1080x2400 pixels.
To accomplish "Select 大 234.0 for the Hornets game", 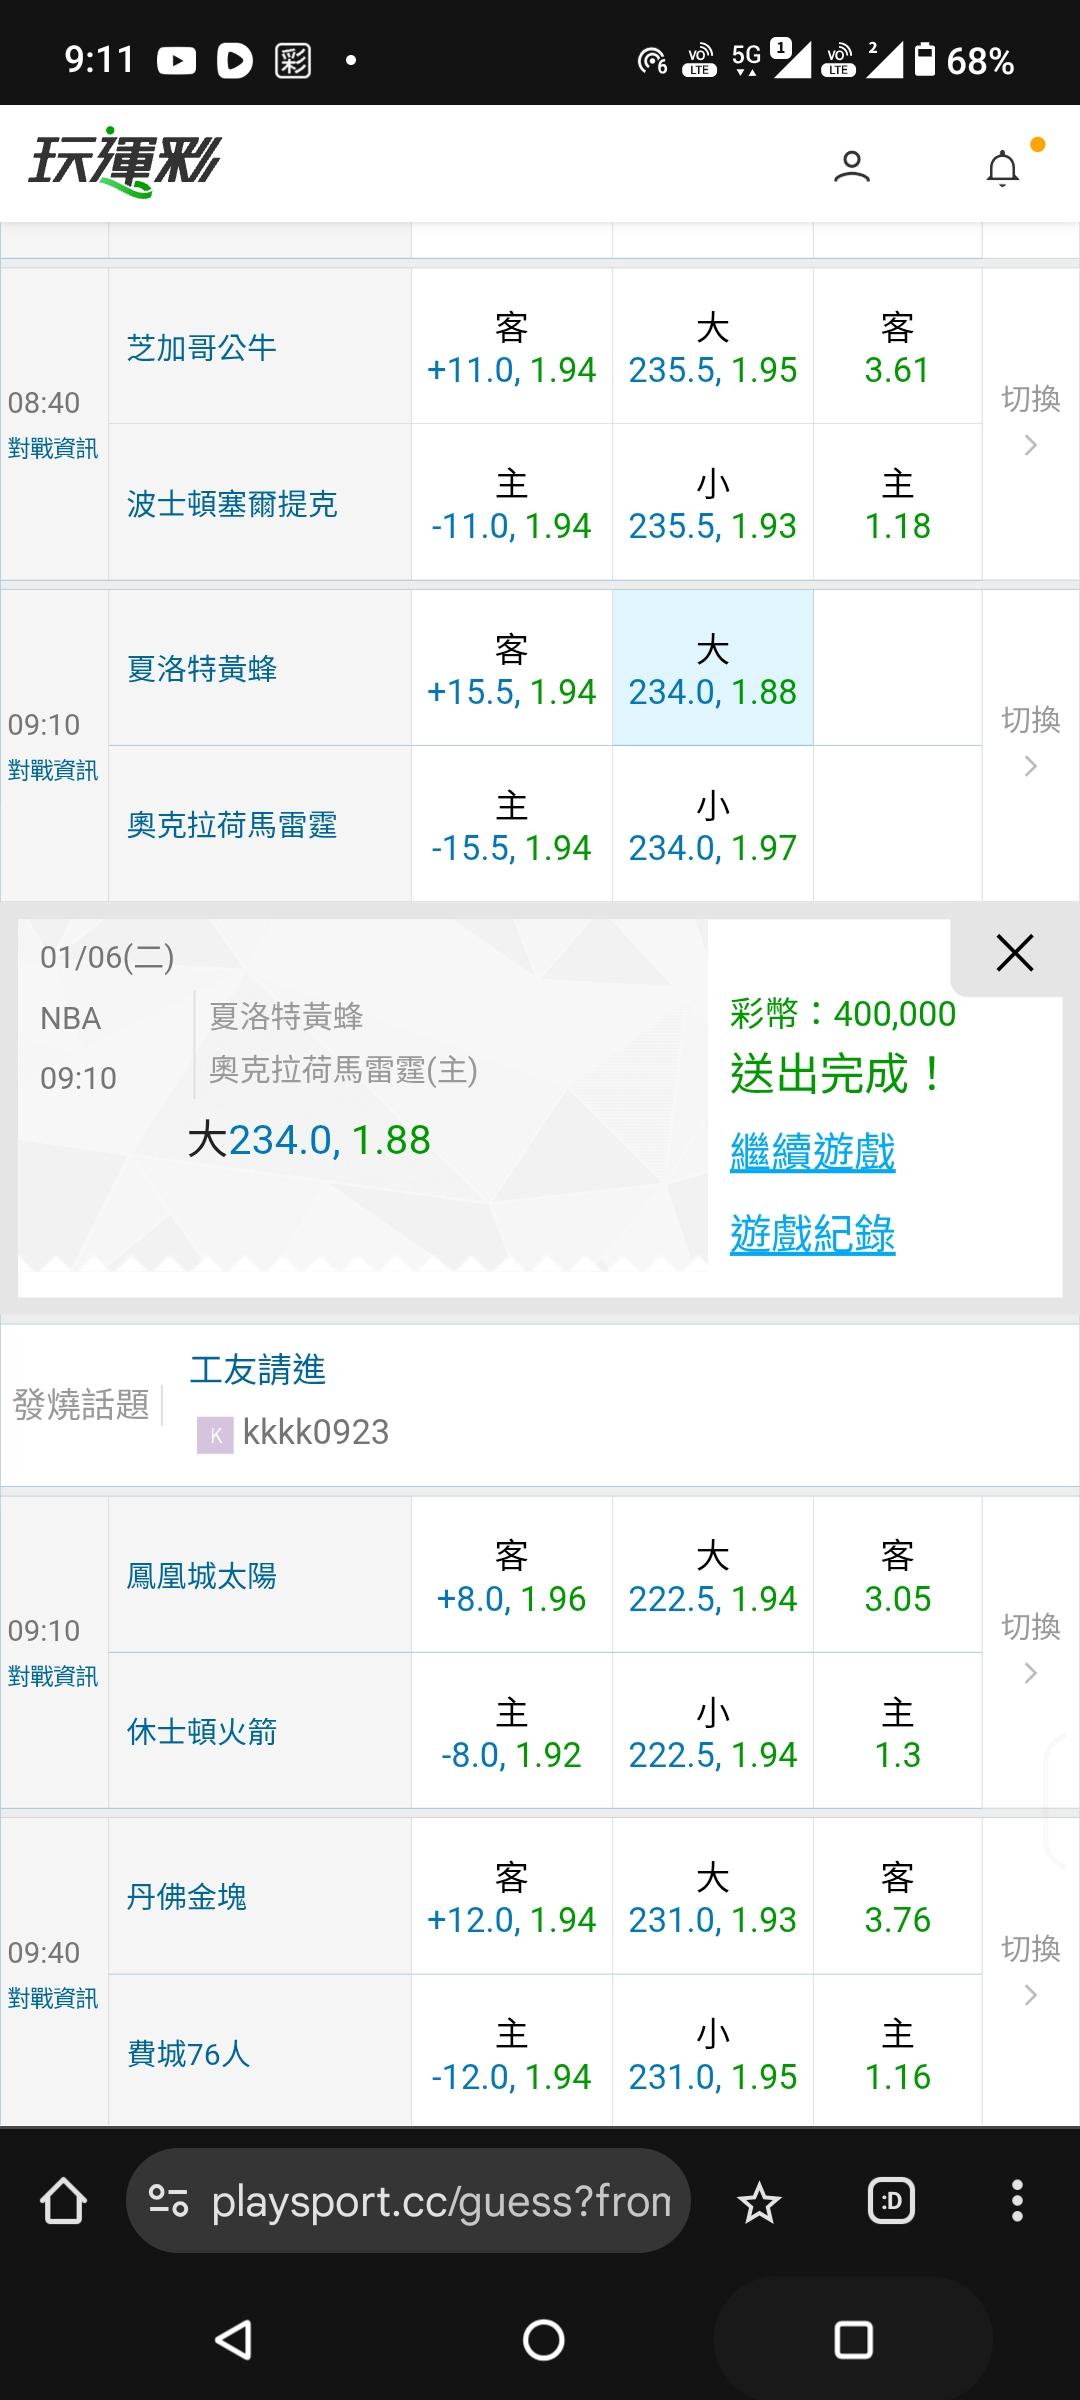I will coord(712,669).
